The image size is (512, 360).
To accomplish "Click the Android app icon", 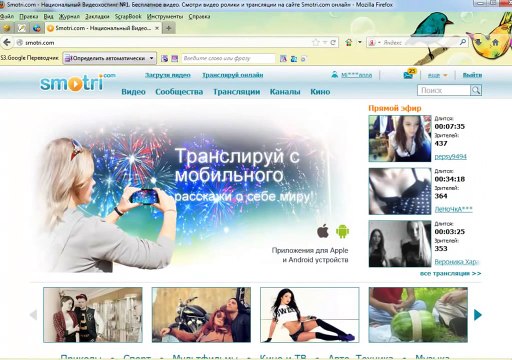I will pyautogui.click(x=342, y=231).
